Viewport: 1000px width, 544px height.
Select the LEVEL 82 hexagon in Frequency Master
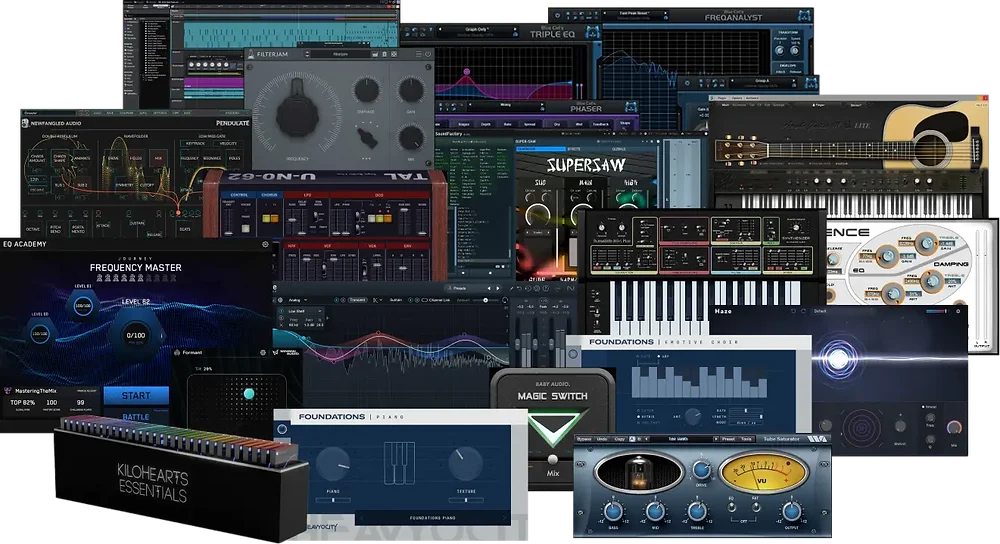coord(136,335)
